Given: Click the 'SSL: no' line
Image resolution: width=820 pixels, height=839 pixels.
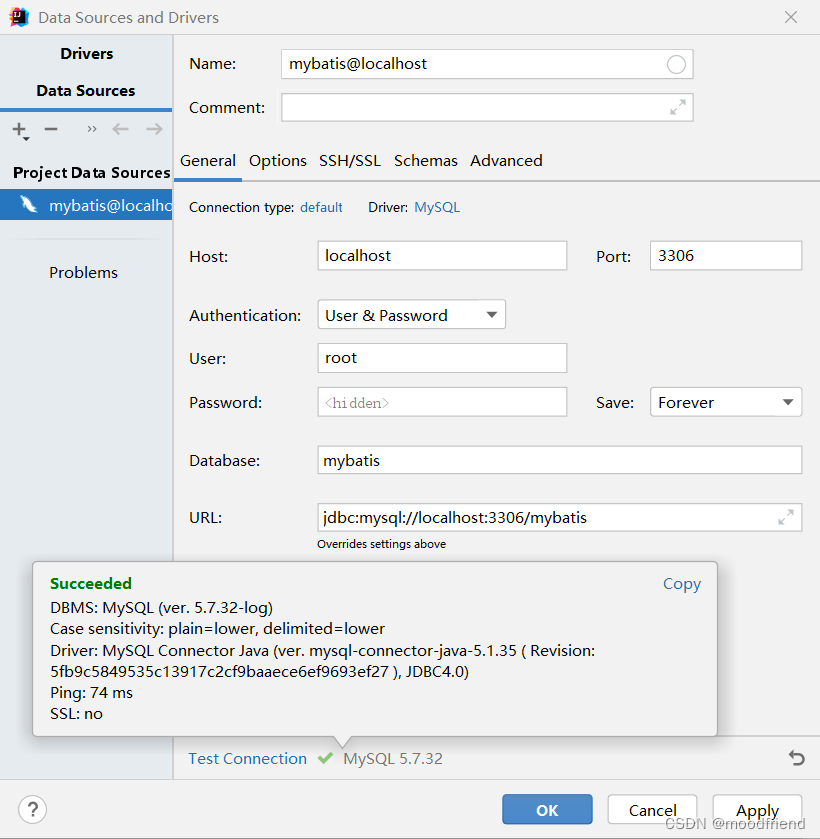Looking at the screenshot, I should (x=76, y=714).
